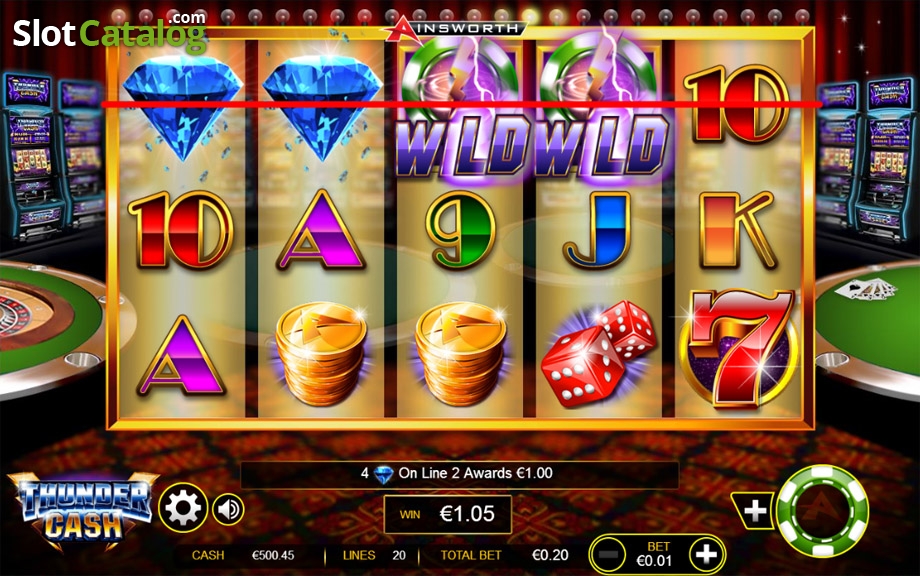Click the red dice symbol
Screen dimensions: 920x576
click(x=598, y=354)
